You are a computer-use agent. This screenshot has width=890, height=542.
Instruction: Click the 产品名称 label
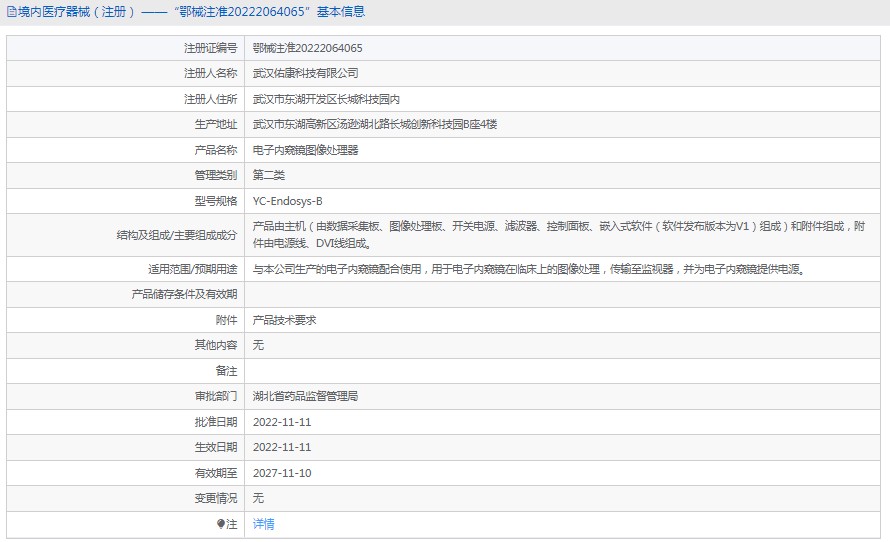coord(216,150)
